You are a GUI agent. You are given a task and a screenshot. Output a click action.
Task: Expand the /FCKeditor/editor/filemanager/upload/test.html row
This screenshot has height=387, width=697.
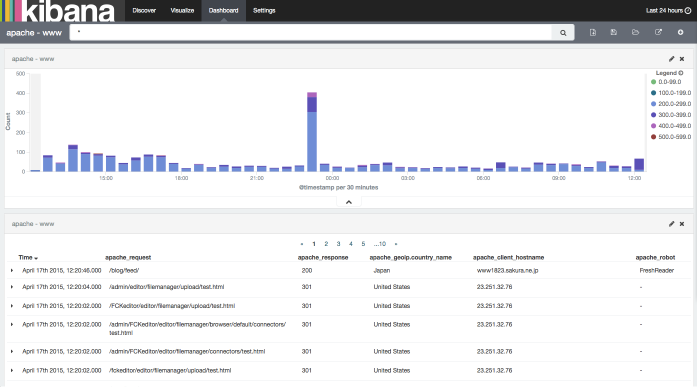[x=12, y=306]
